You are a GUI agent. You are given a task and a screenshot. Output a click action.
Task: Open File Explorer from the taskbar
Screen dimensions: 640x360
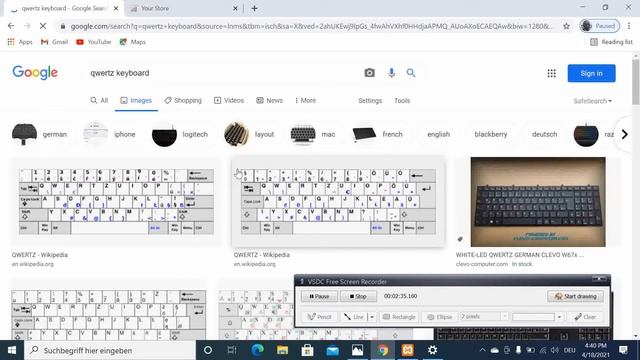pos(282,350)
